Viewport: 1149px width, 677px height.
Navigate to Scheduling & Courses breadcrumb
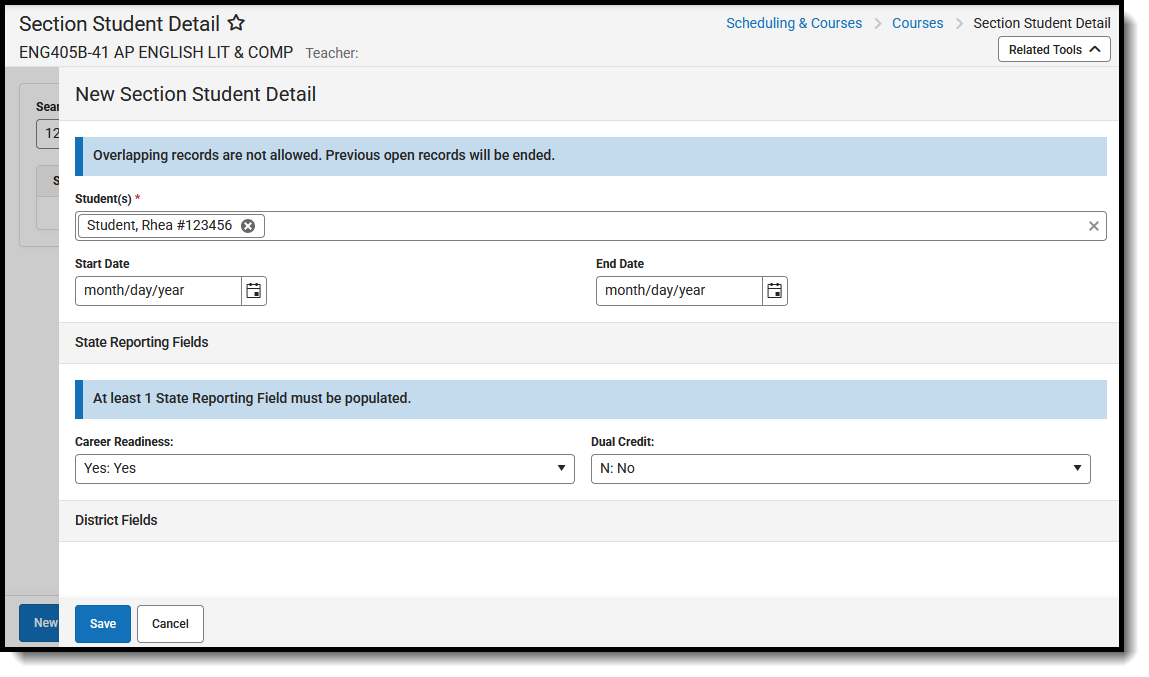click(x=794, y=22)
